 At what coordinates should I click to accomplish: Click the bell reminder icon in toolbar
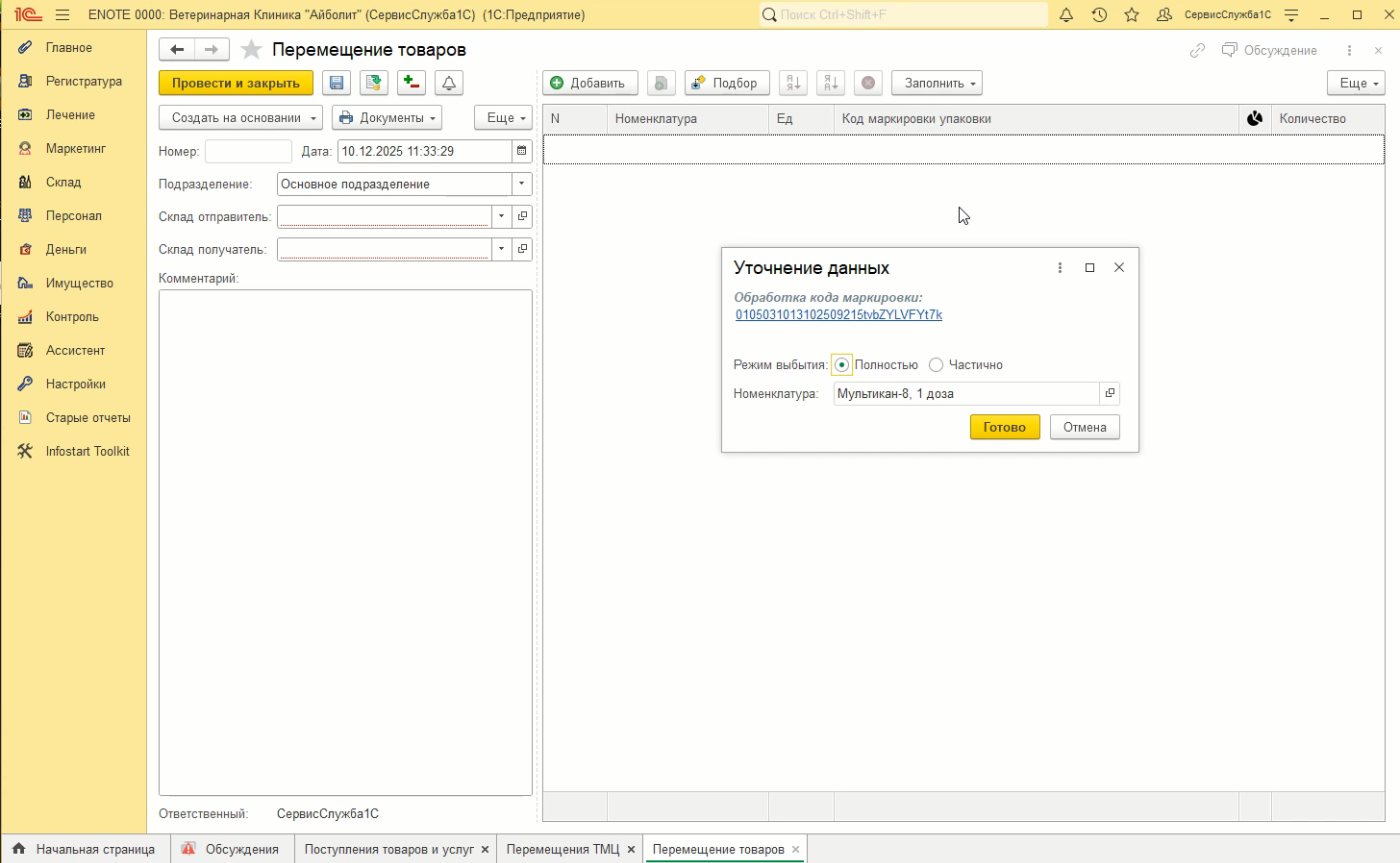[449, 83]
